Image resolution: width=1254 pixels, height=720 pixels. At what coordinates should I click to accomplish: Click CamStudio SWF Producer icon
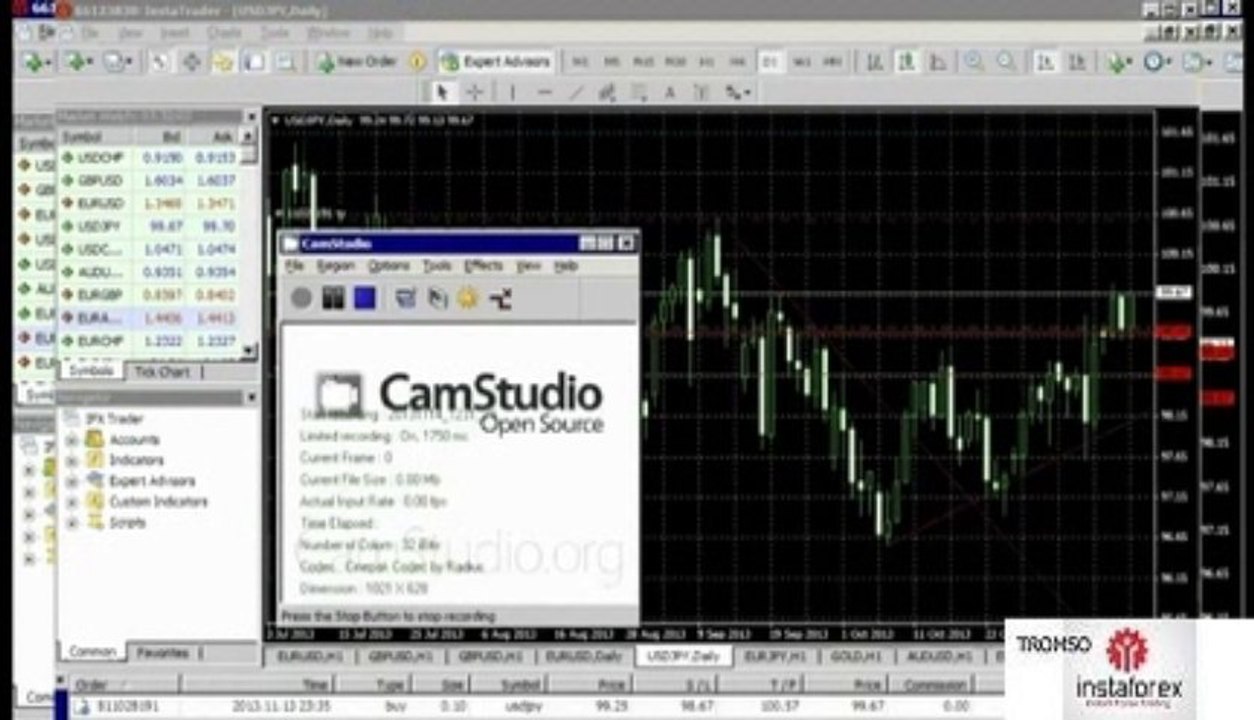tap(500, 298)
